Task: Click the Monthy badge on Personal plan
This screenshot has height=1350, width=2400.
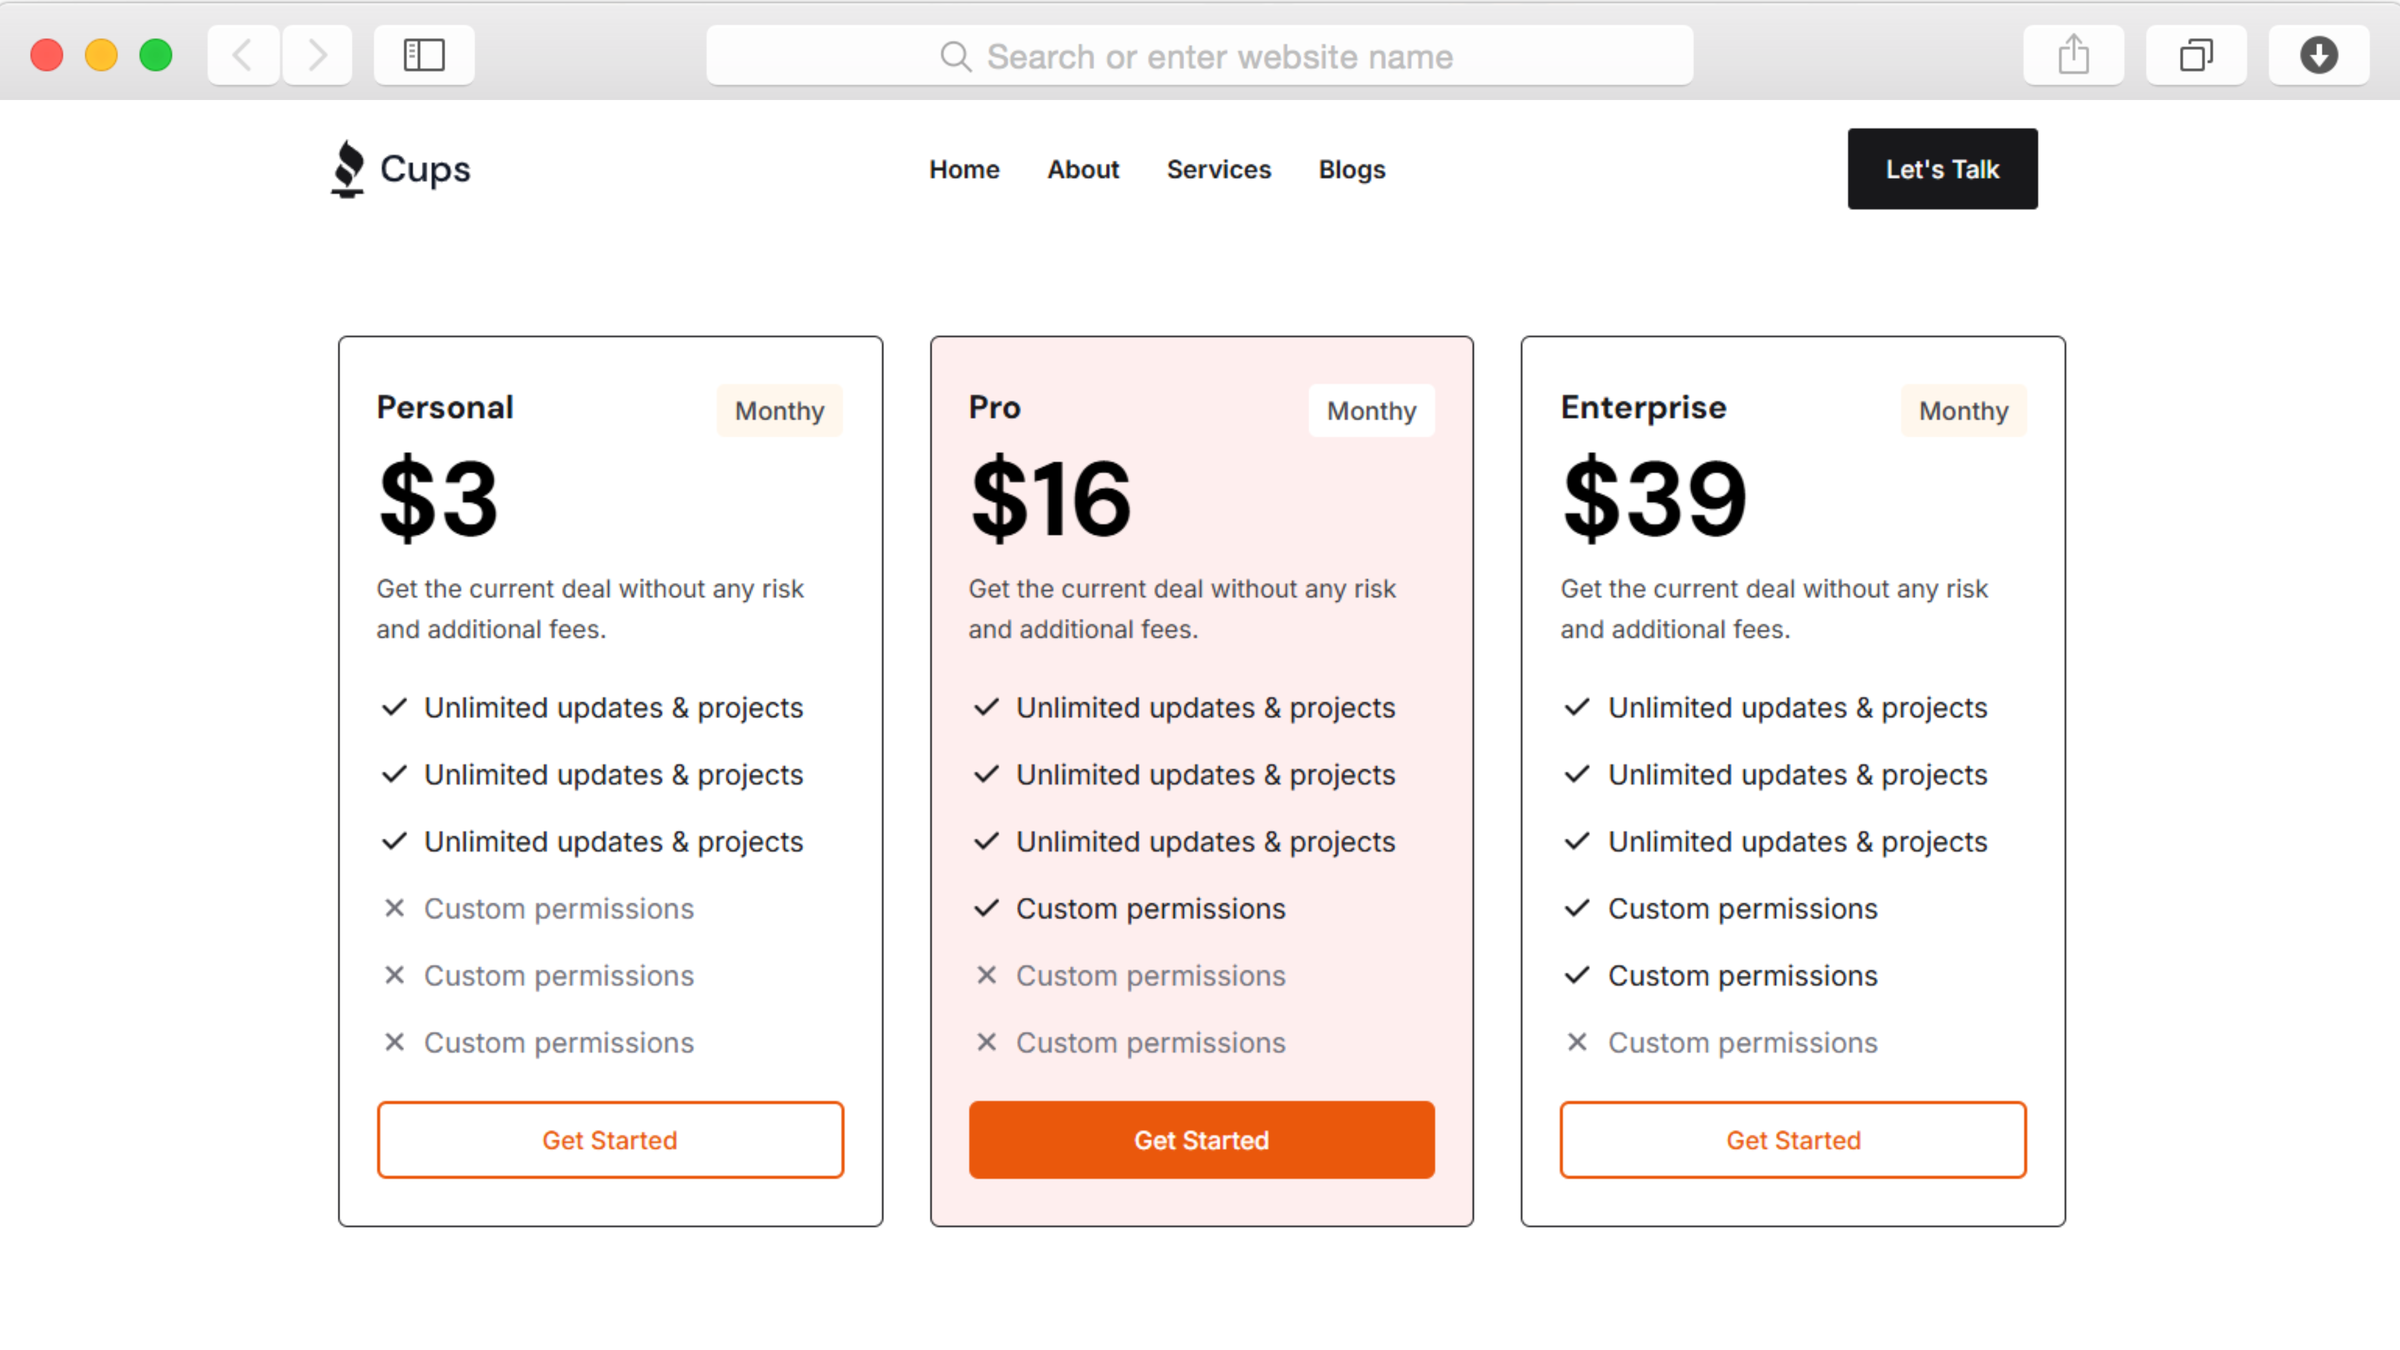Action: point(779,411)
